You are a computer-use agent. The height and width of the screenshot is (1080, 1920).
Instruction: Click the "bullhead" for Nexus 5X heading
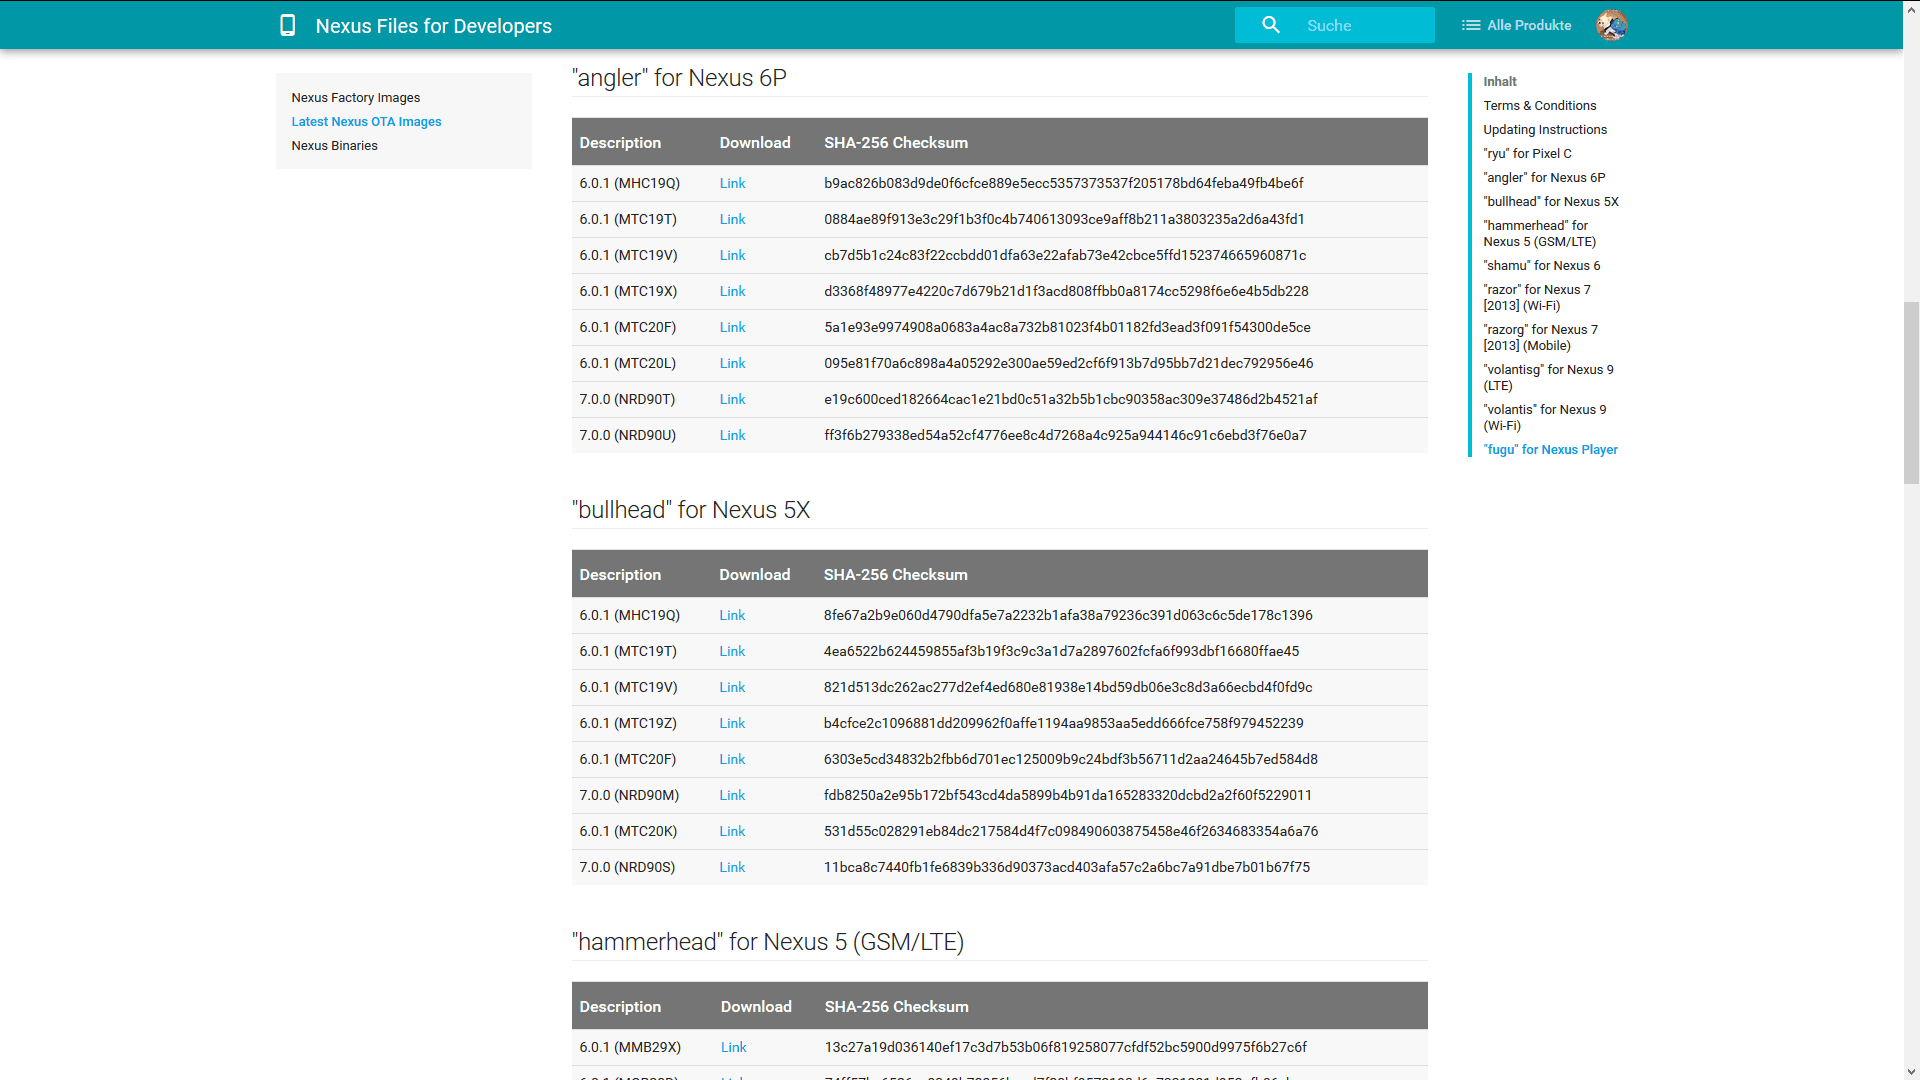click(690, 510)
